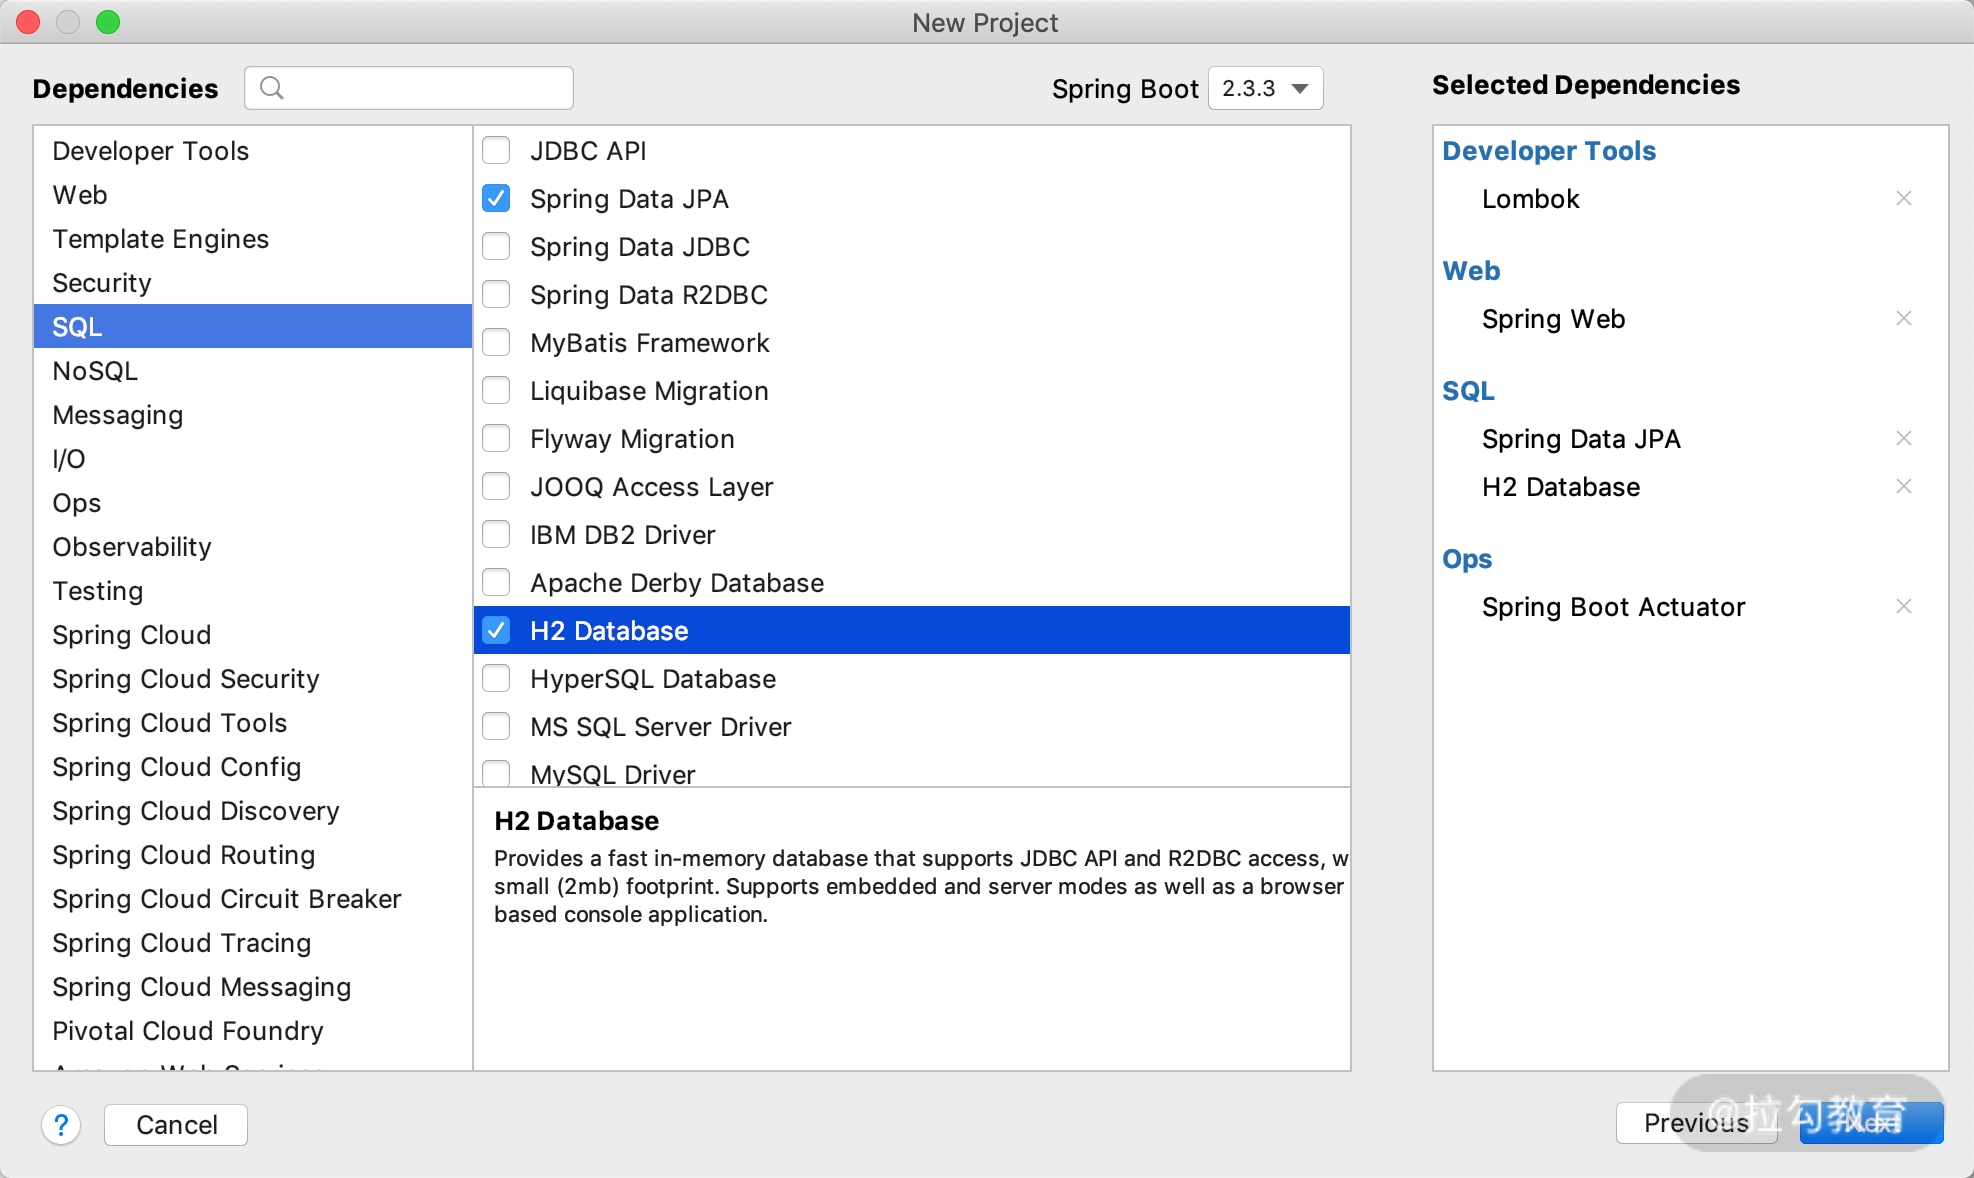The image size is (1974, 1178).
Task: Open the Spring Boot version dropdown
Action: pos(1265,88)
